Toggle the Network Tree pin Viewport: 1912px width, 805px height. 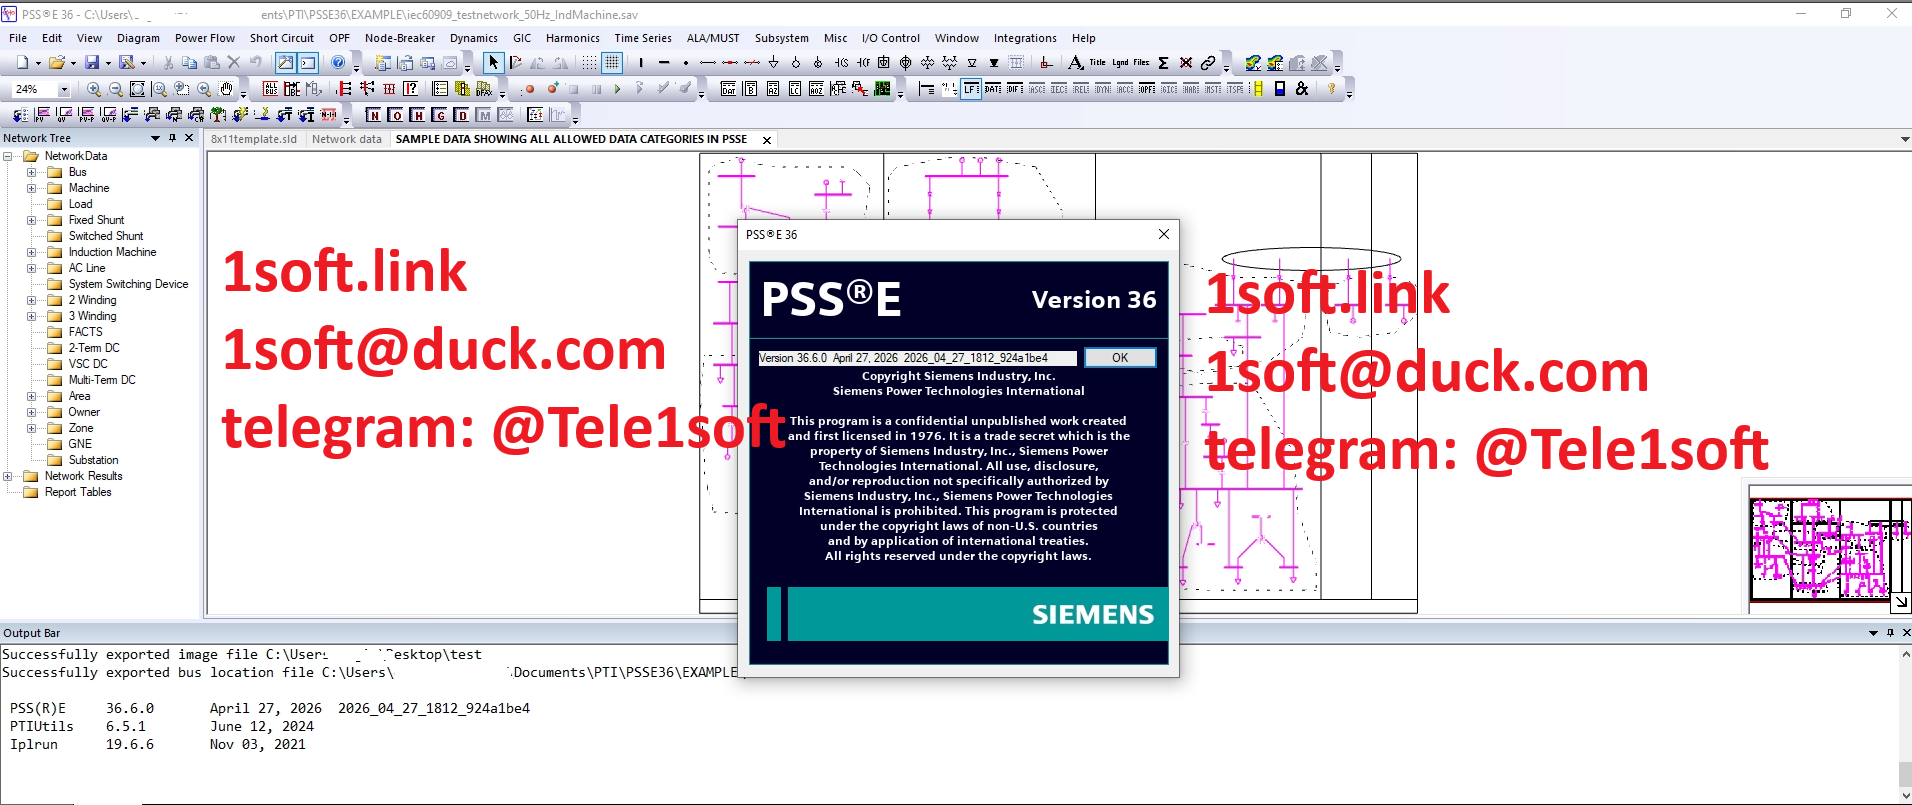pos(172,138)
